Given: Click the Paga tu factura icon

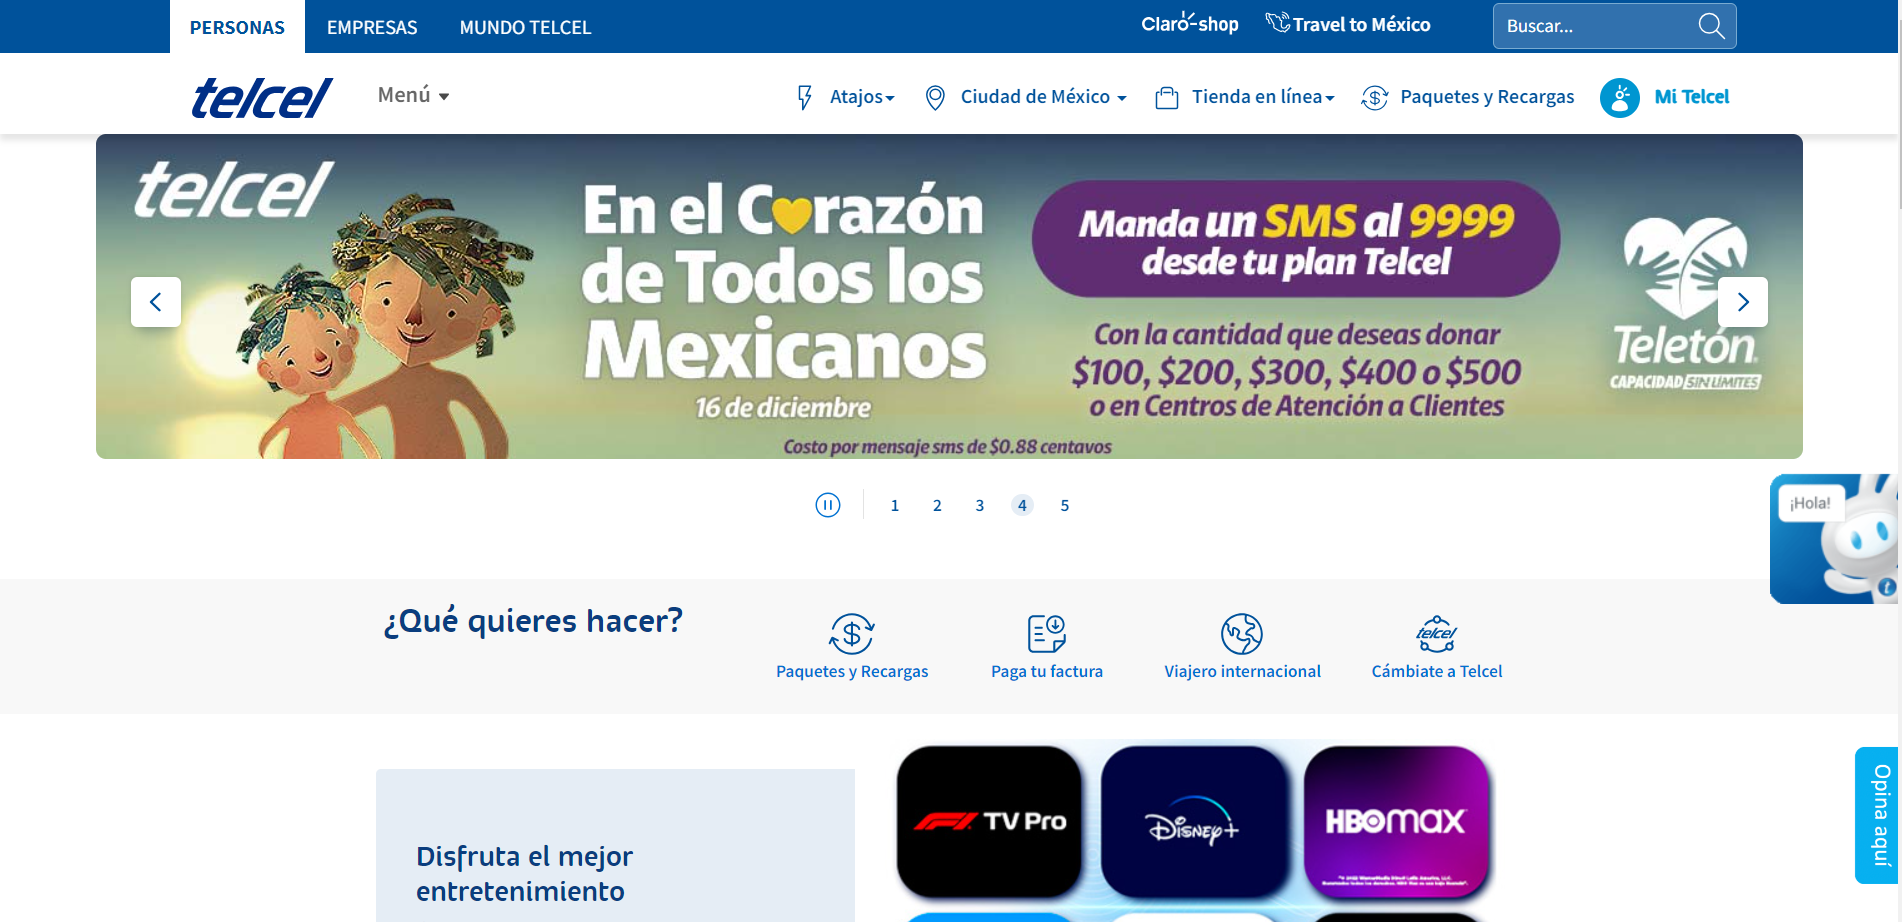Looking at the screenshot, I should pyautogui.click(x=1047, y=633).
